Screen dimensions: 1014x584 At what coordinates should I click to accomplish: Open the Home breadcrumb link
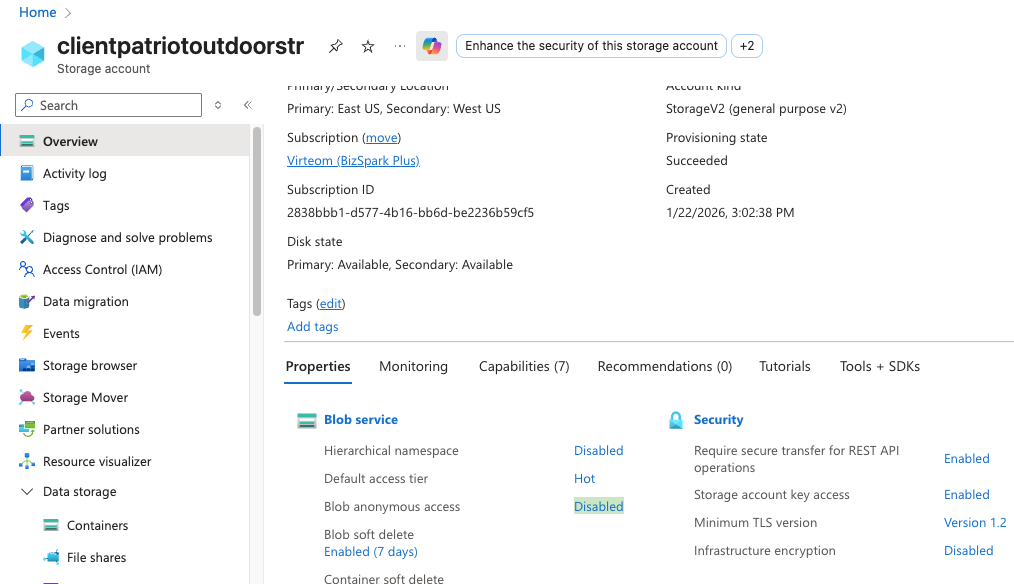point(38,12)
